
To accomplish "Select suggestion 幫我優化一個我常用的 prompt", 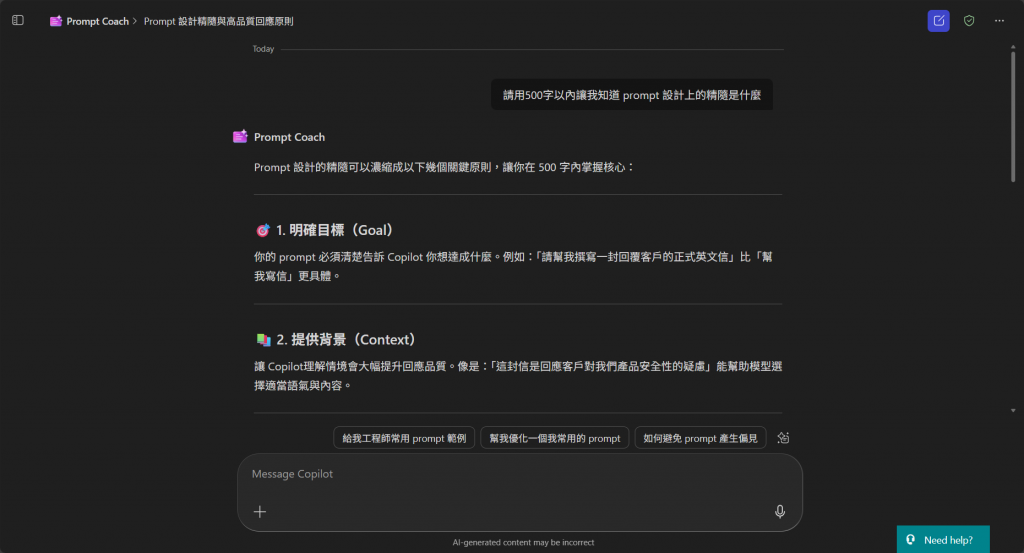I will pyautogui.click(x=554, y=438).
